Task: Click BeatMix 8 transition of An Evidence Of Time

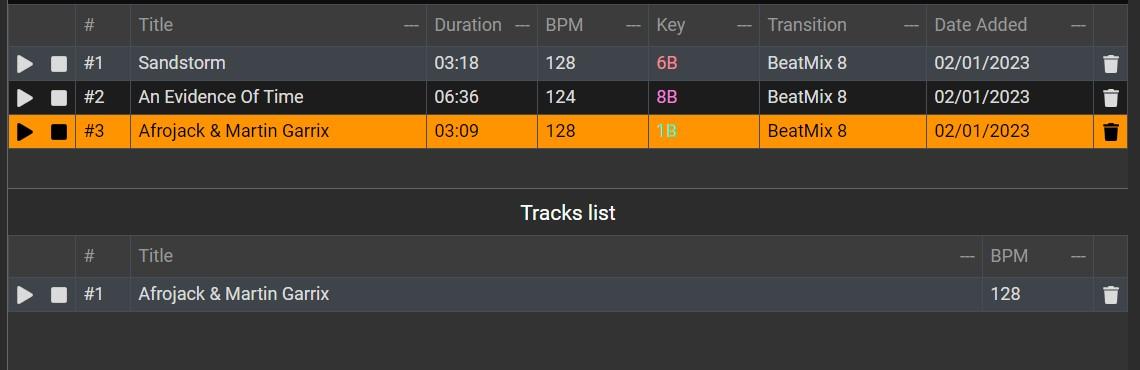Action: [x=807, y=97]
